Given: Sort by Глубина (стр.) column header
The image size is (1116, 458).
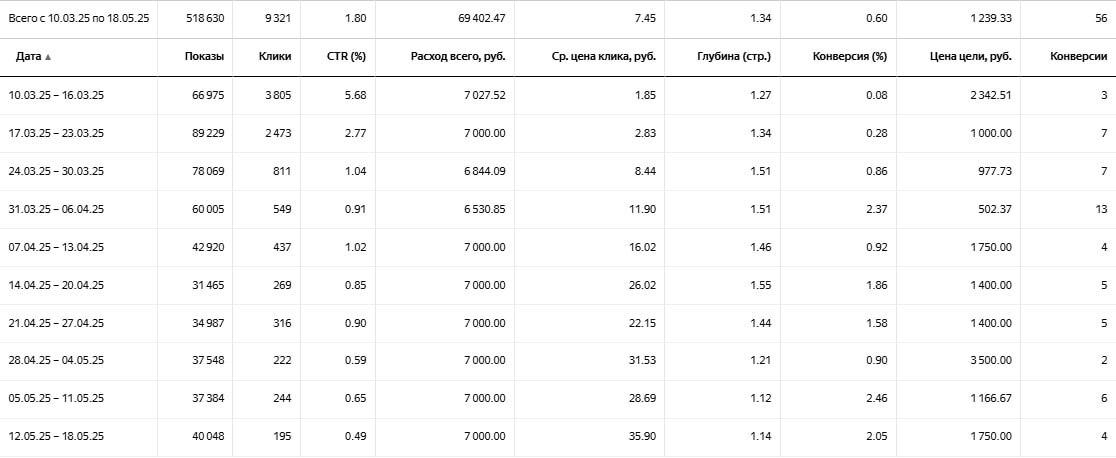Looking at the screenshot, I should pos(733,56).
